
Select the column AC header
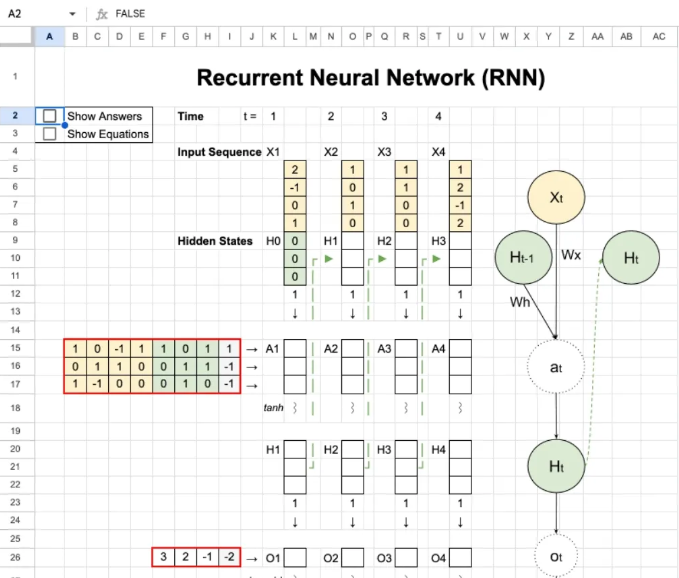[x=658, y=37]
